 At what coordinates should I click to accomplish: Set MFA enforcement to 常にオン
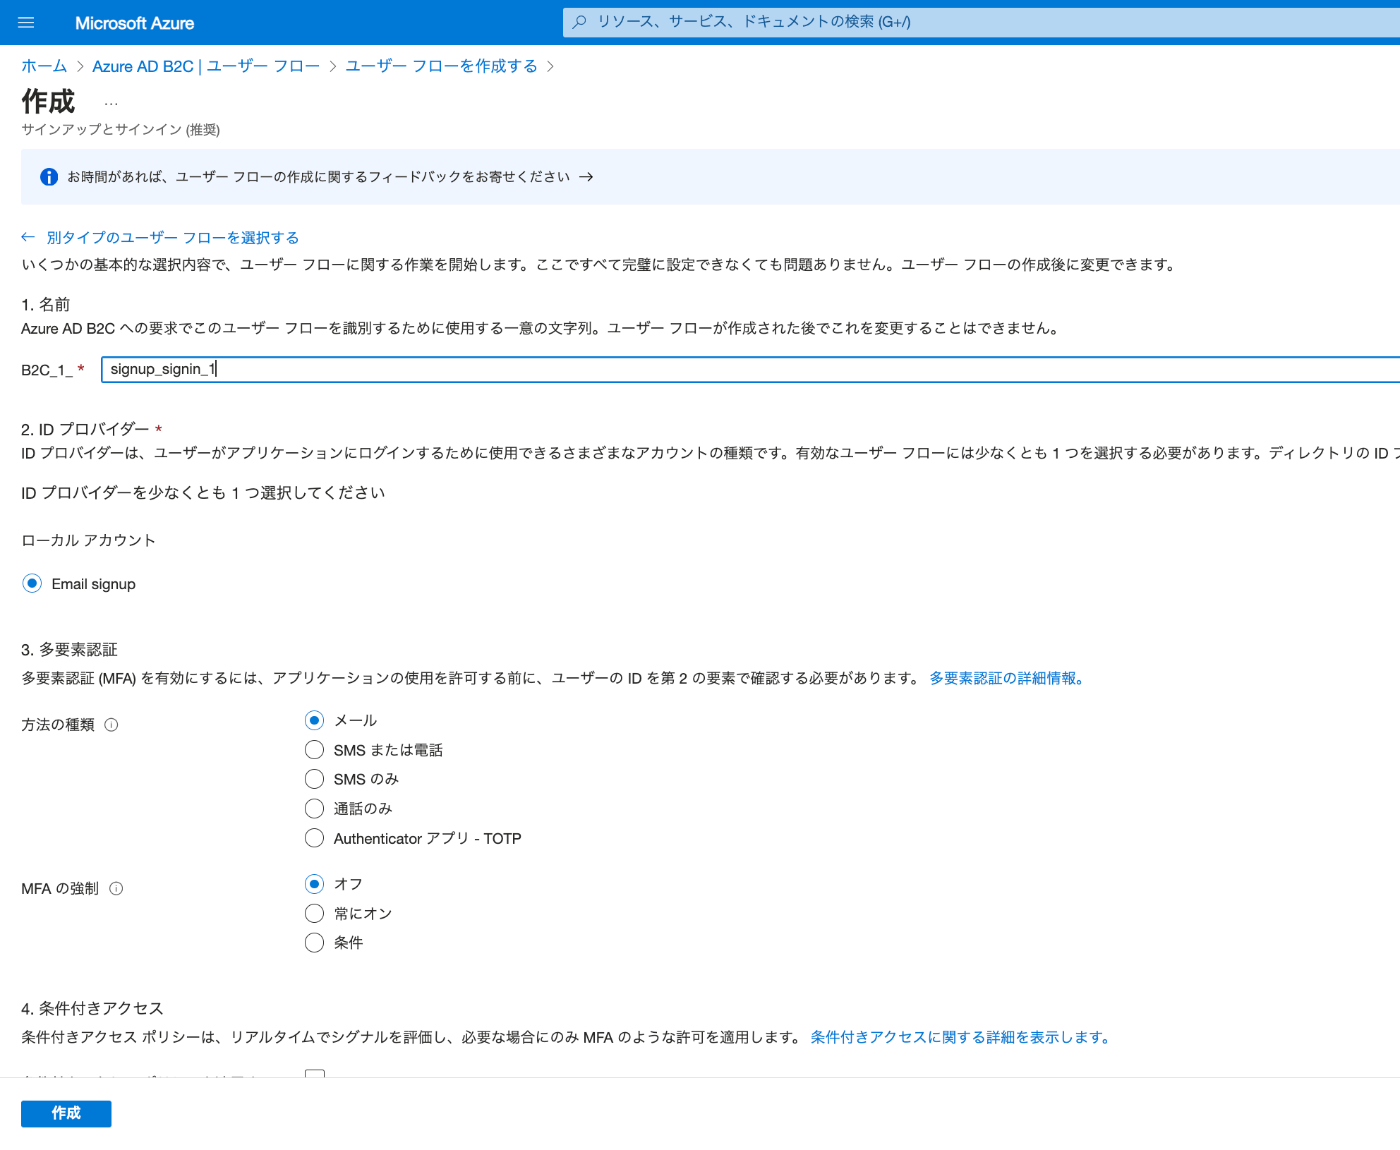(x=314, y=913)
